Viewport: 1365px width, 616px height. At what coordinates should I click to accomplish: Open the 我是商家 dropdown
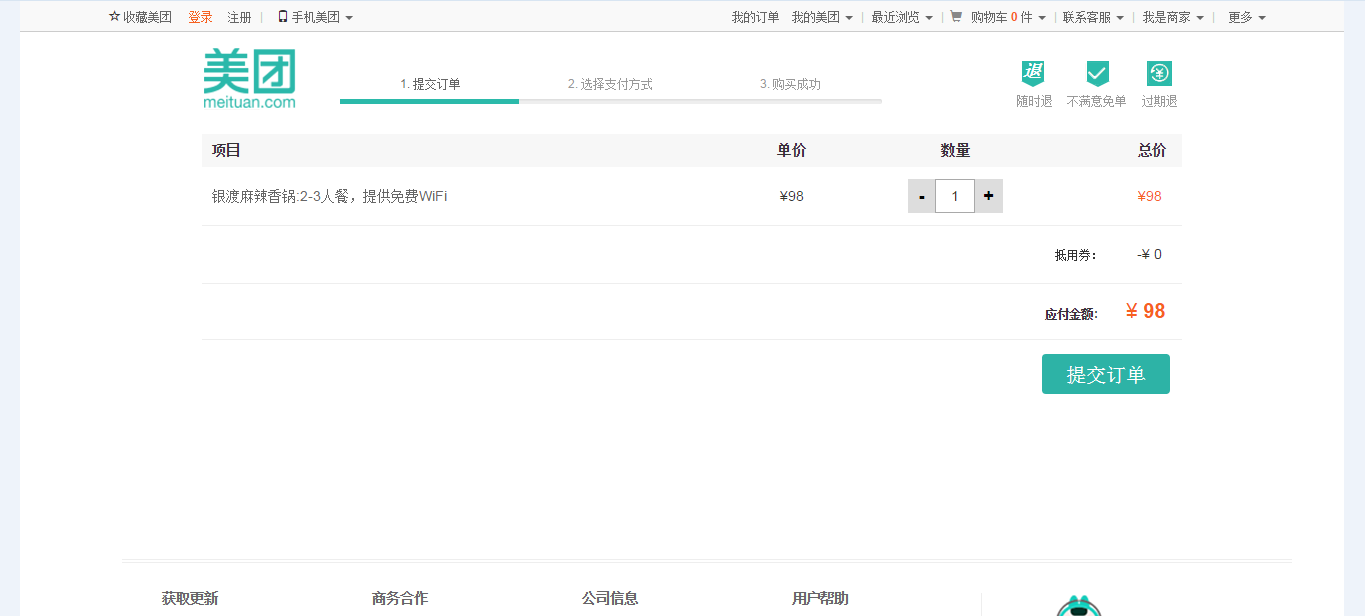(1173, 17)
